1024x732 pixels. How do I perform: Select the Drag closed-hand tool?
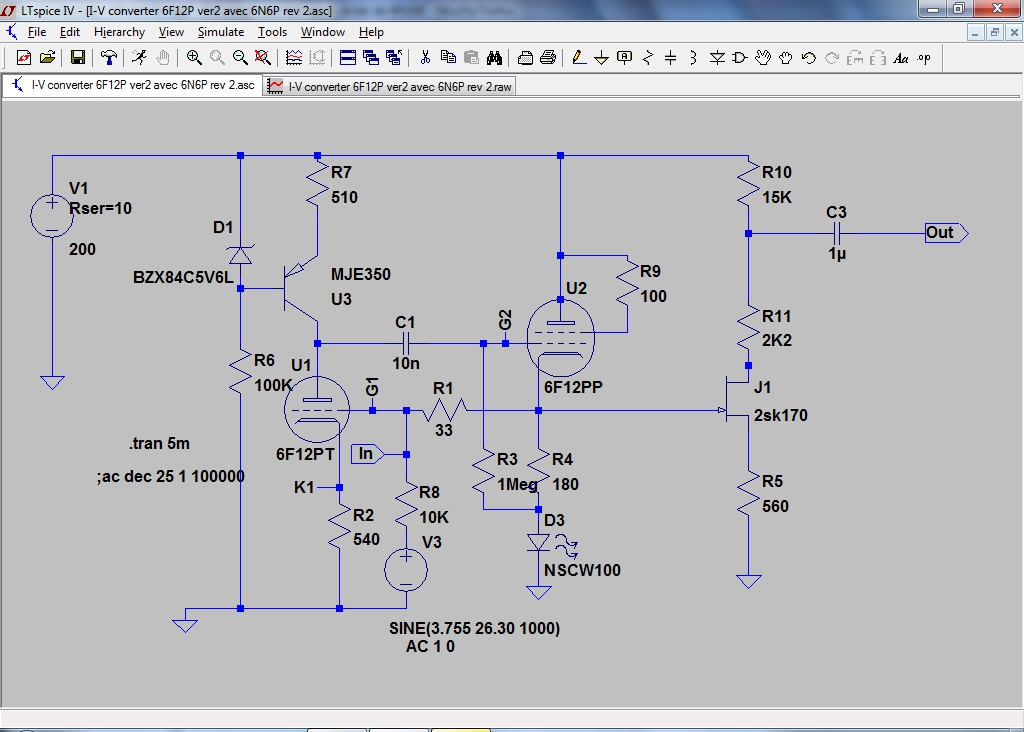[786, 58]
